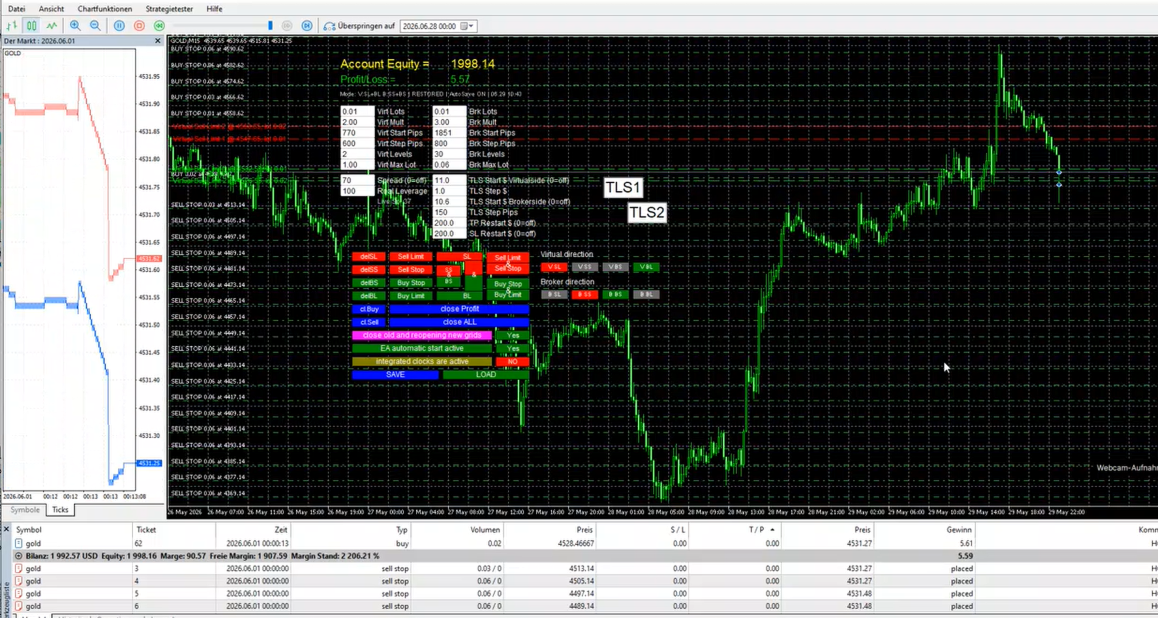This screenshot has width=1158, height=618.
Task: Zoom out the chart with magnifier minus
Action: click(x=95, y=26)
